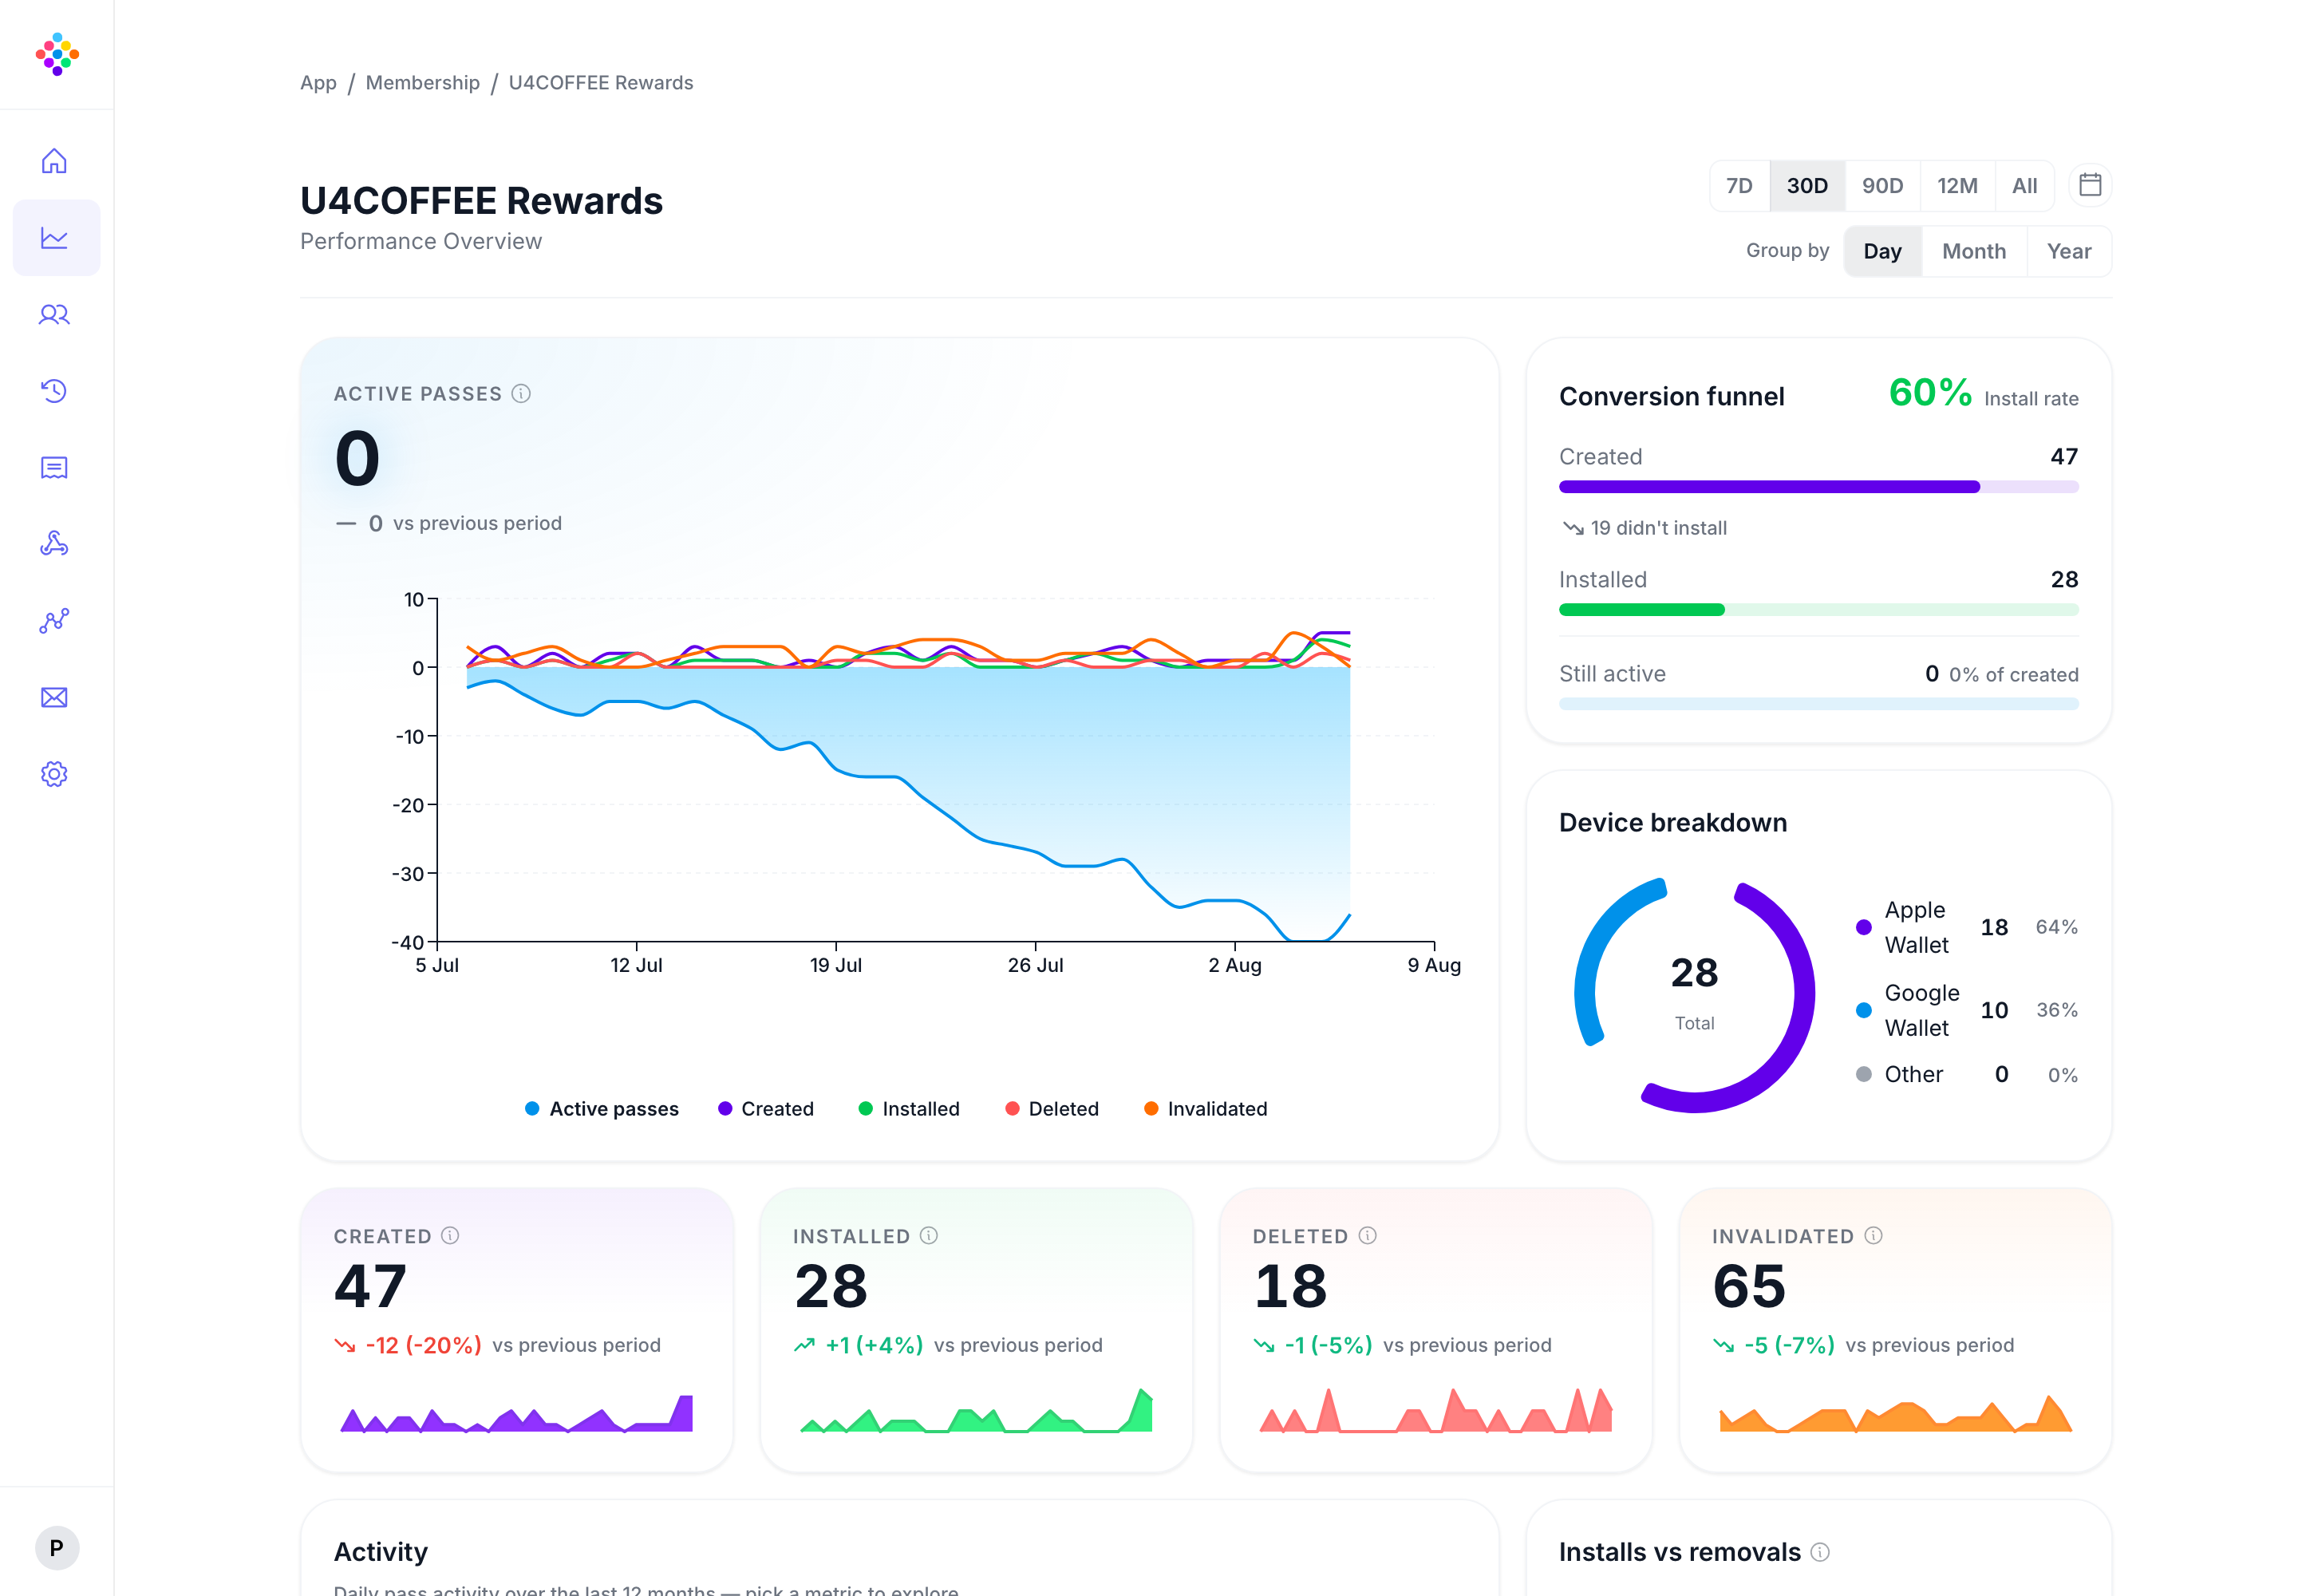Image resolution: width=2298 pixels, height=1596 pixels.
Task: Click the device breakdown donut chart
Action: [1694, 995]
